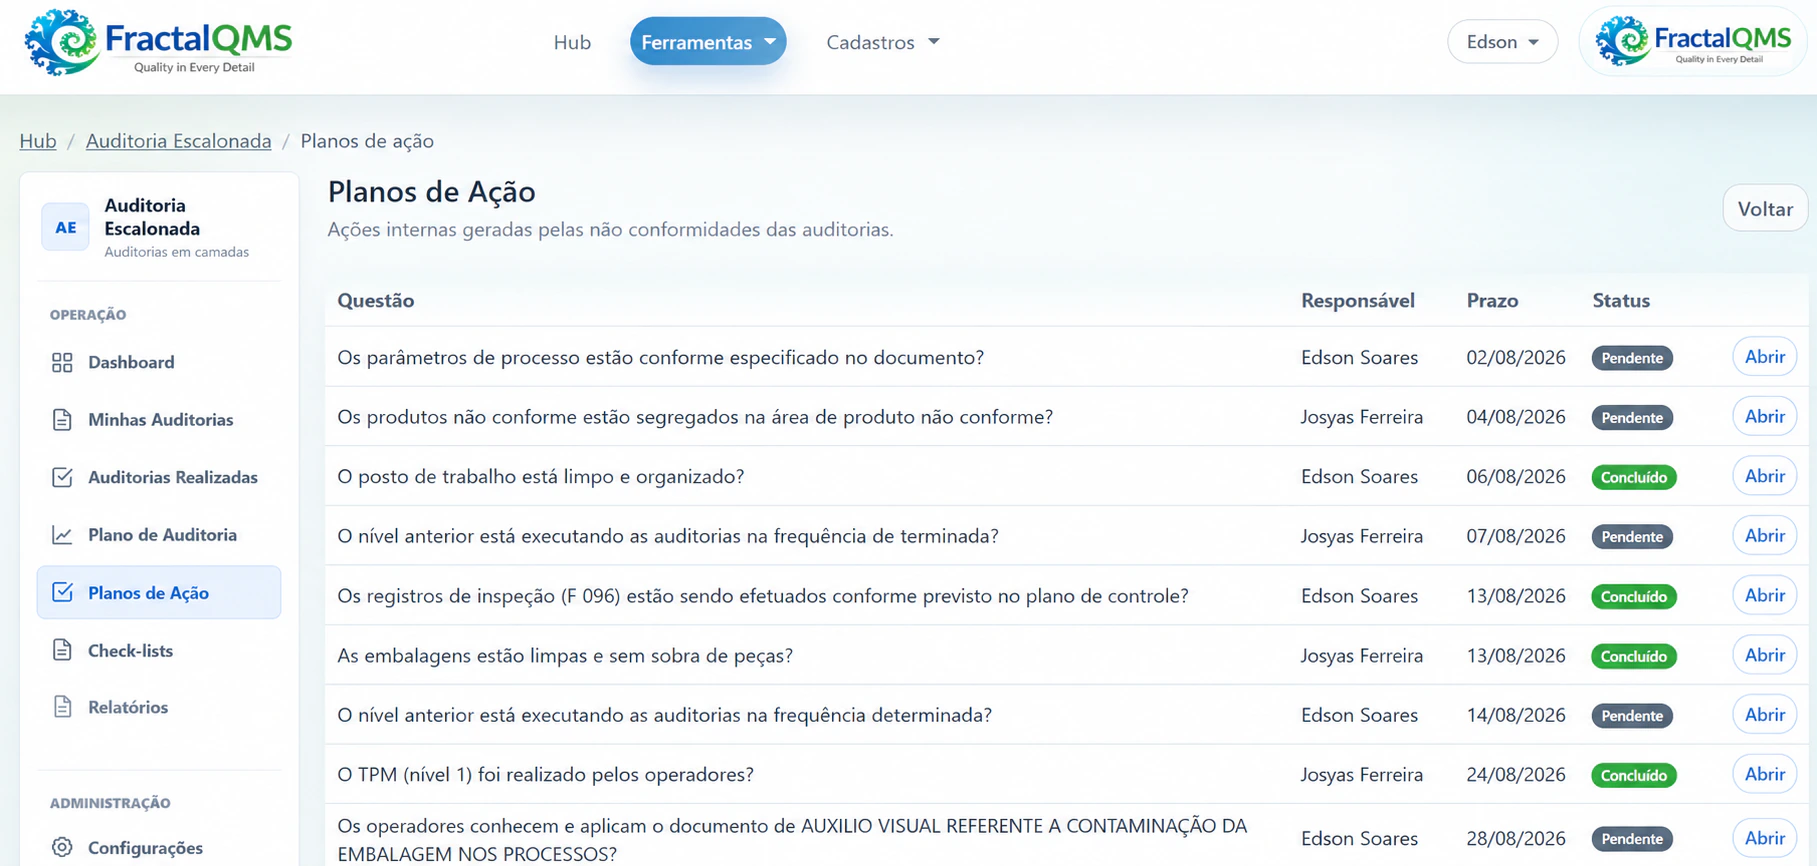The width and height of the screenshot is (1817, 866).
Task: Open Check-lists in the sidebar
Action: click(159, 650)
